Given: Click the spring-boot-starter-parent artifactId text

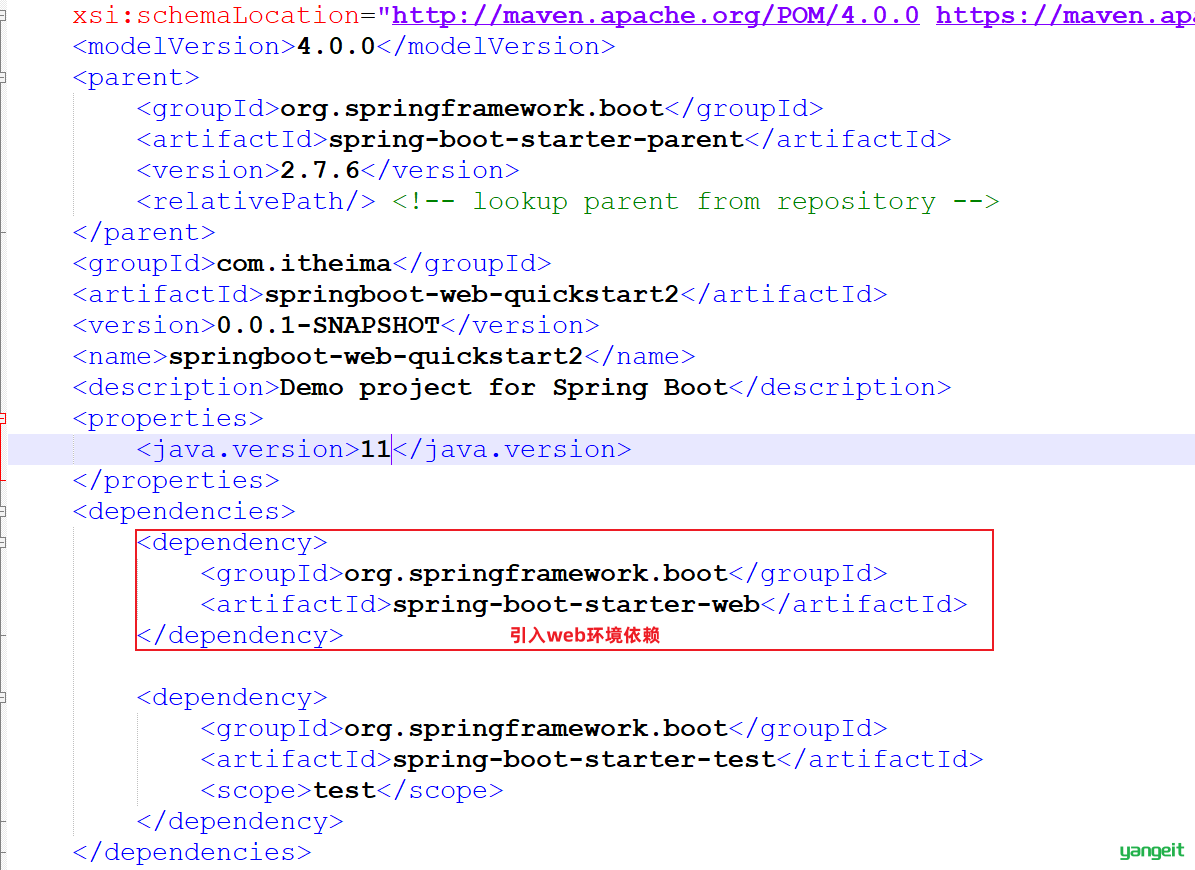Looking at the screenshot, I should [x=536, y=139].
